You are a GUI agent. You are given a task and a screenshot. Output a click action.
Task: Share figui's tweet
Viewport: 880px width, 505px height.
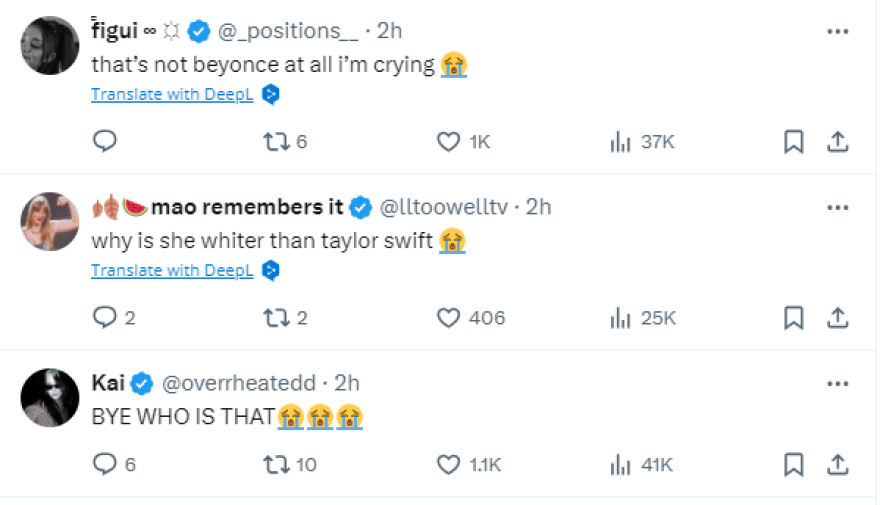(x=838, y=142)
